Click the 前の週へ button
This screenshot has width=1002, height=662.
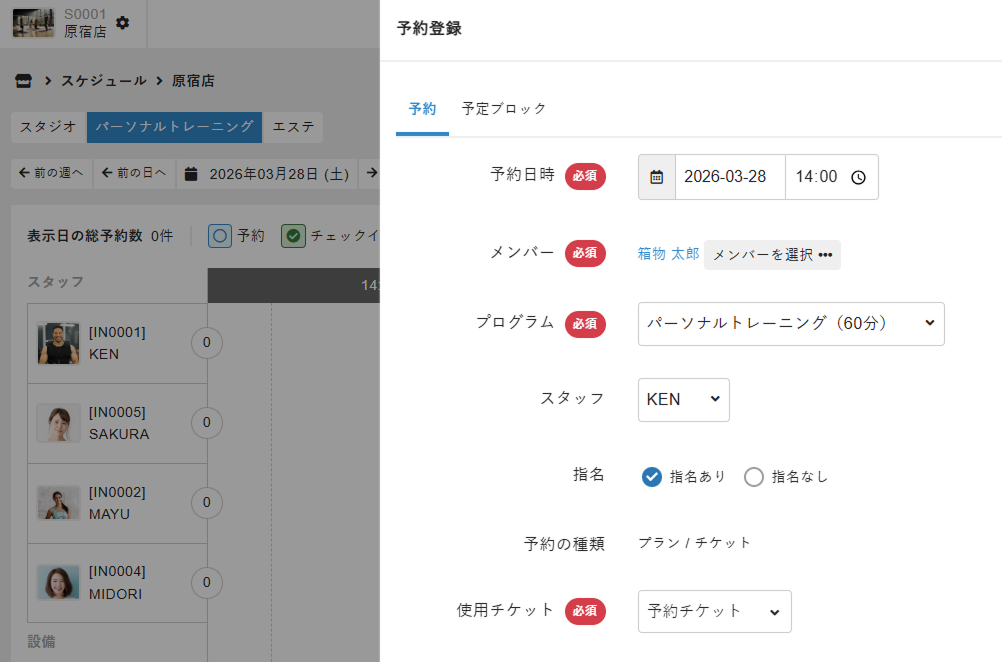point(51,173)
